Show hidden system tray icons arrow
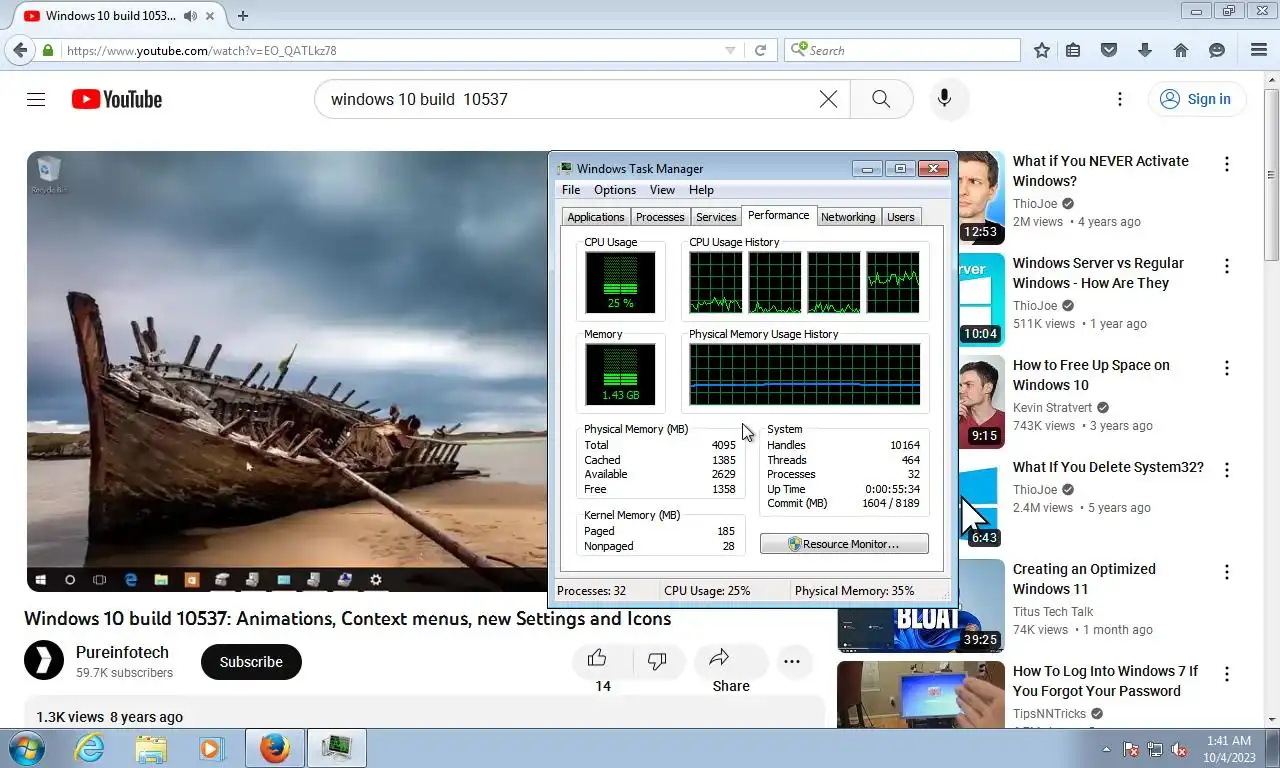 (1106, 748)
